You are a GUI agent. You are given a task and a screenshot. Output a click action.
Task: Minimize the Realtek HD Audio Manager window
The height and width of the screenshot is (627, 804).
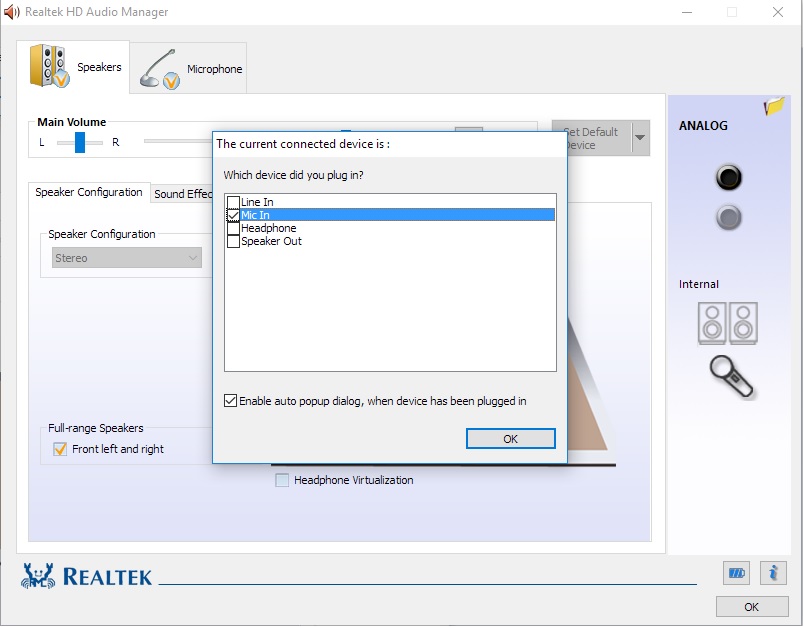click(687, 12)
